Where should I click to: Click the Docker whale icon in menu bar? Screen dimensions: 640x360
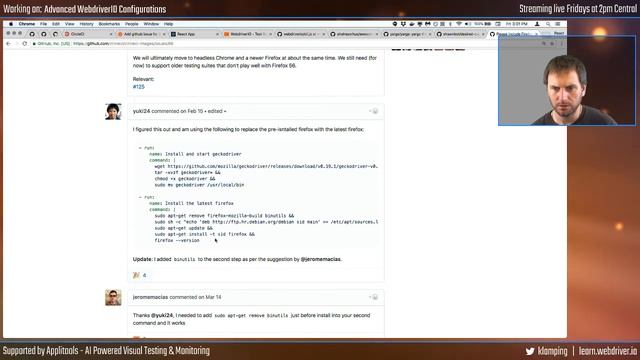pos(412,24)
